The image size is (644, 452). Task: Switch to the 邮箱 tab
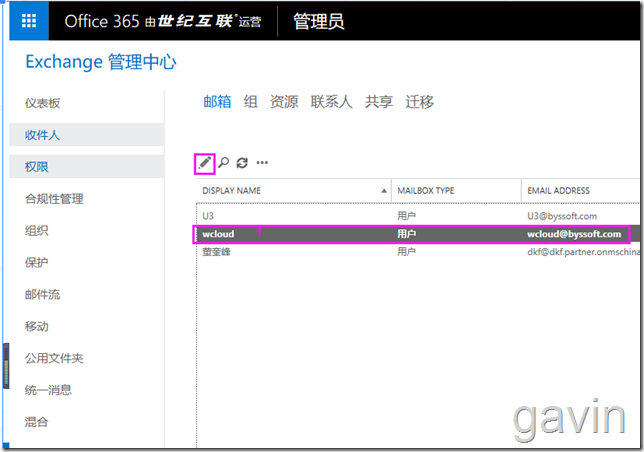217,101
